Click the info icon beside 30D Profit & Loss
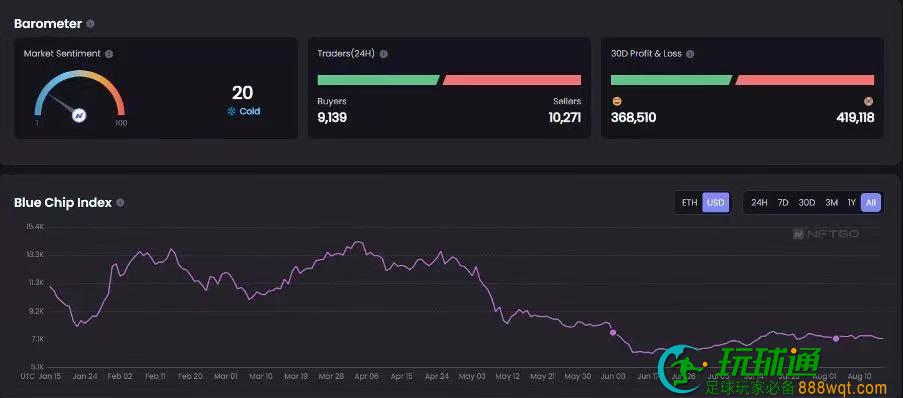The height and width of the screenshot is (398, 904). pos(690,54)
